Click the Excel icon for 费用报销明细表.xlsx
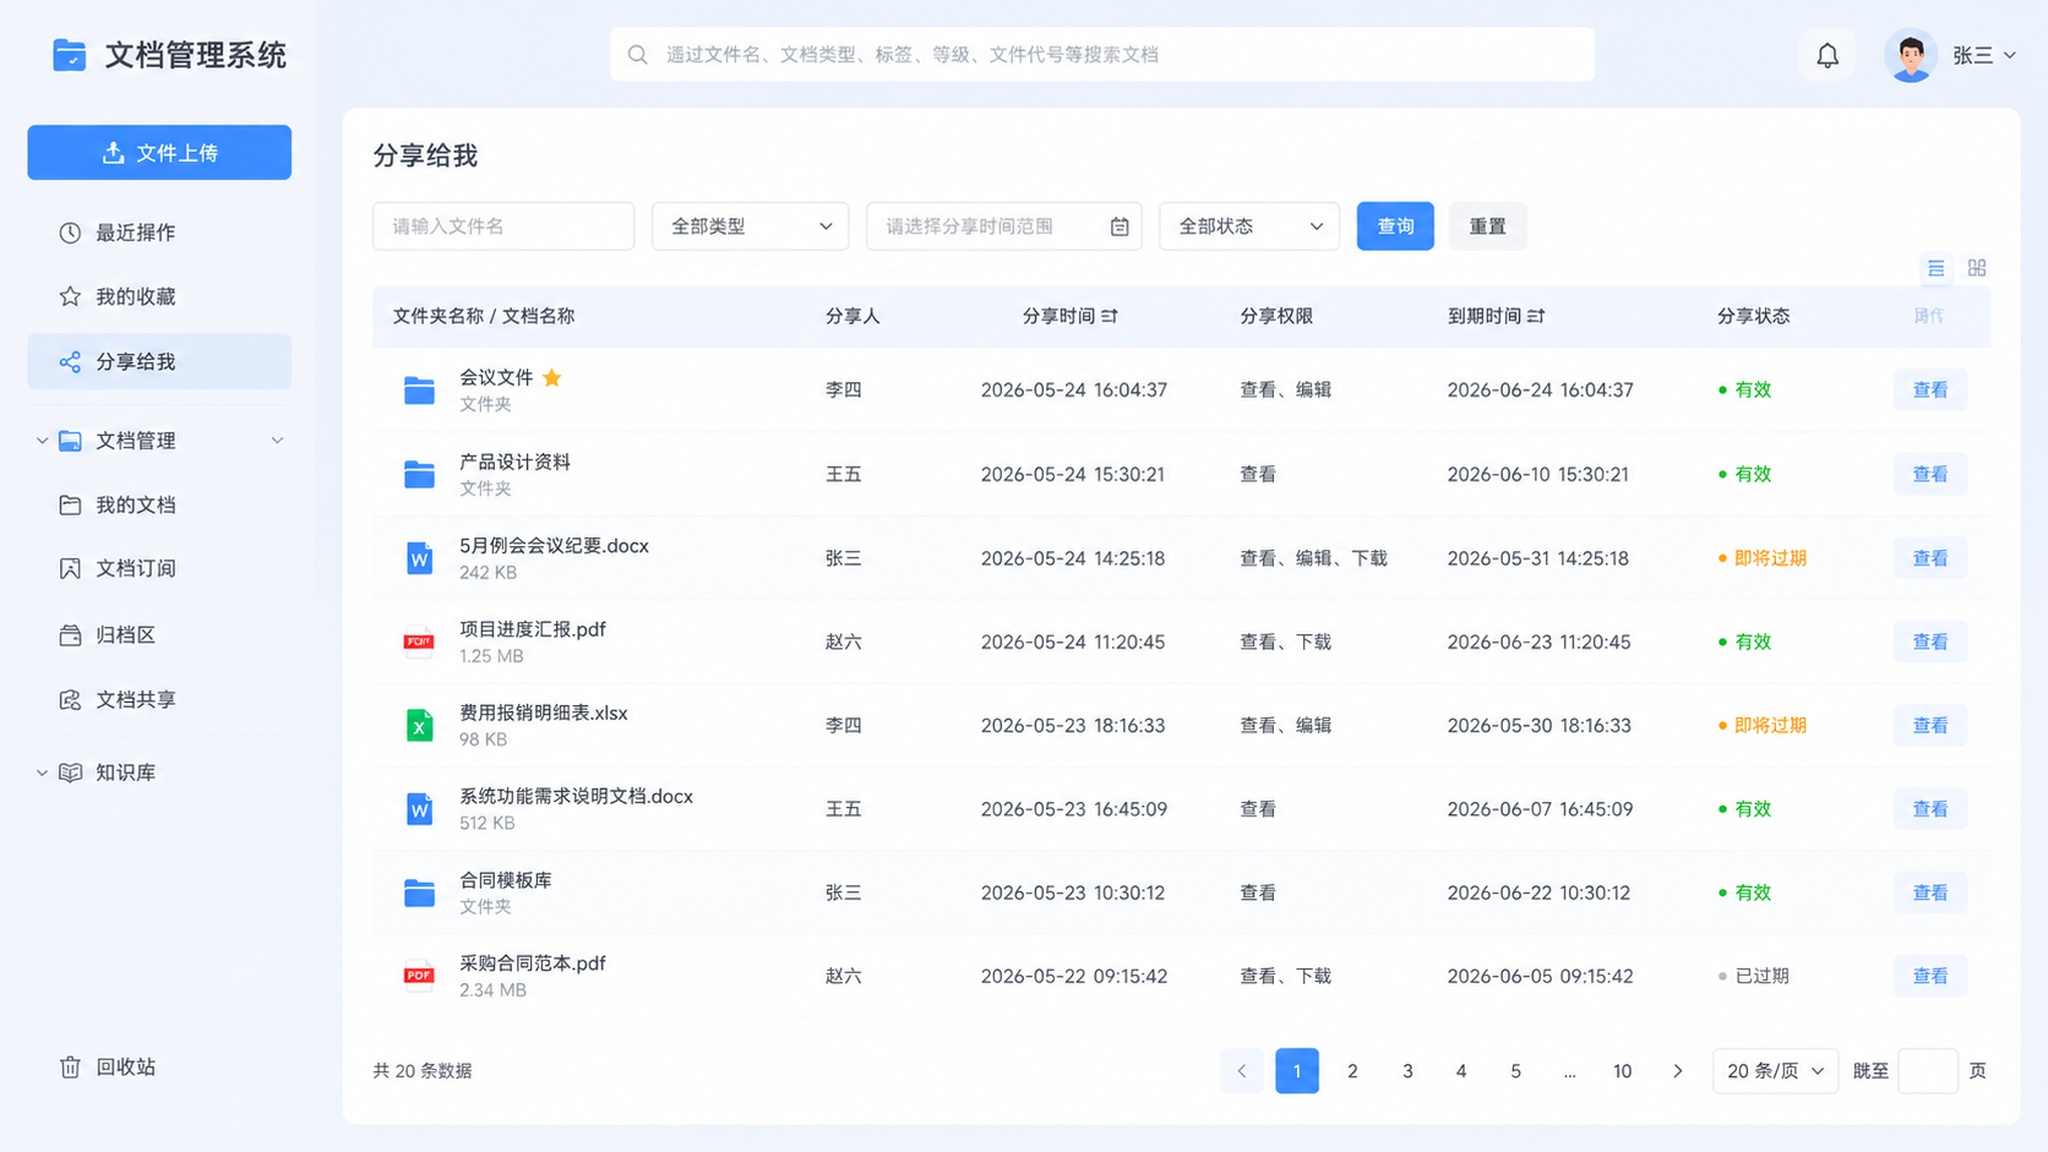2048x1152 pixels. pos(419,725)
